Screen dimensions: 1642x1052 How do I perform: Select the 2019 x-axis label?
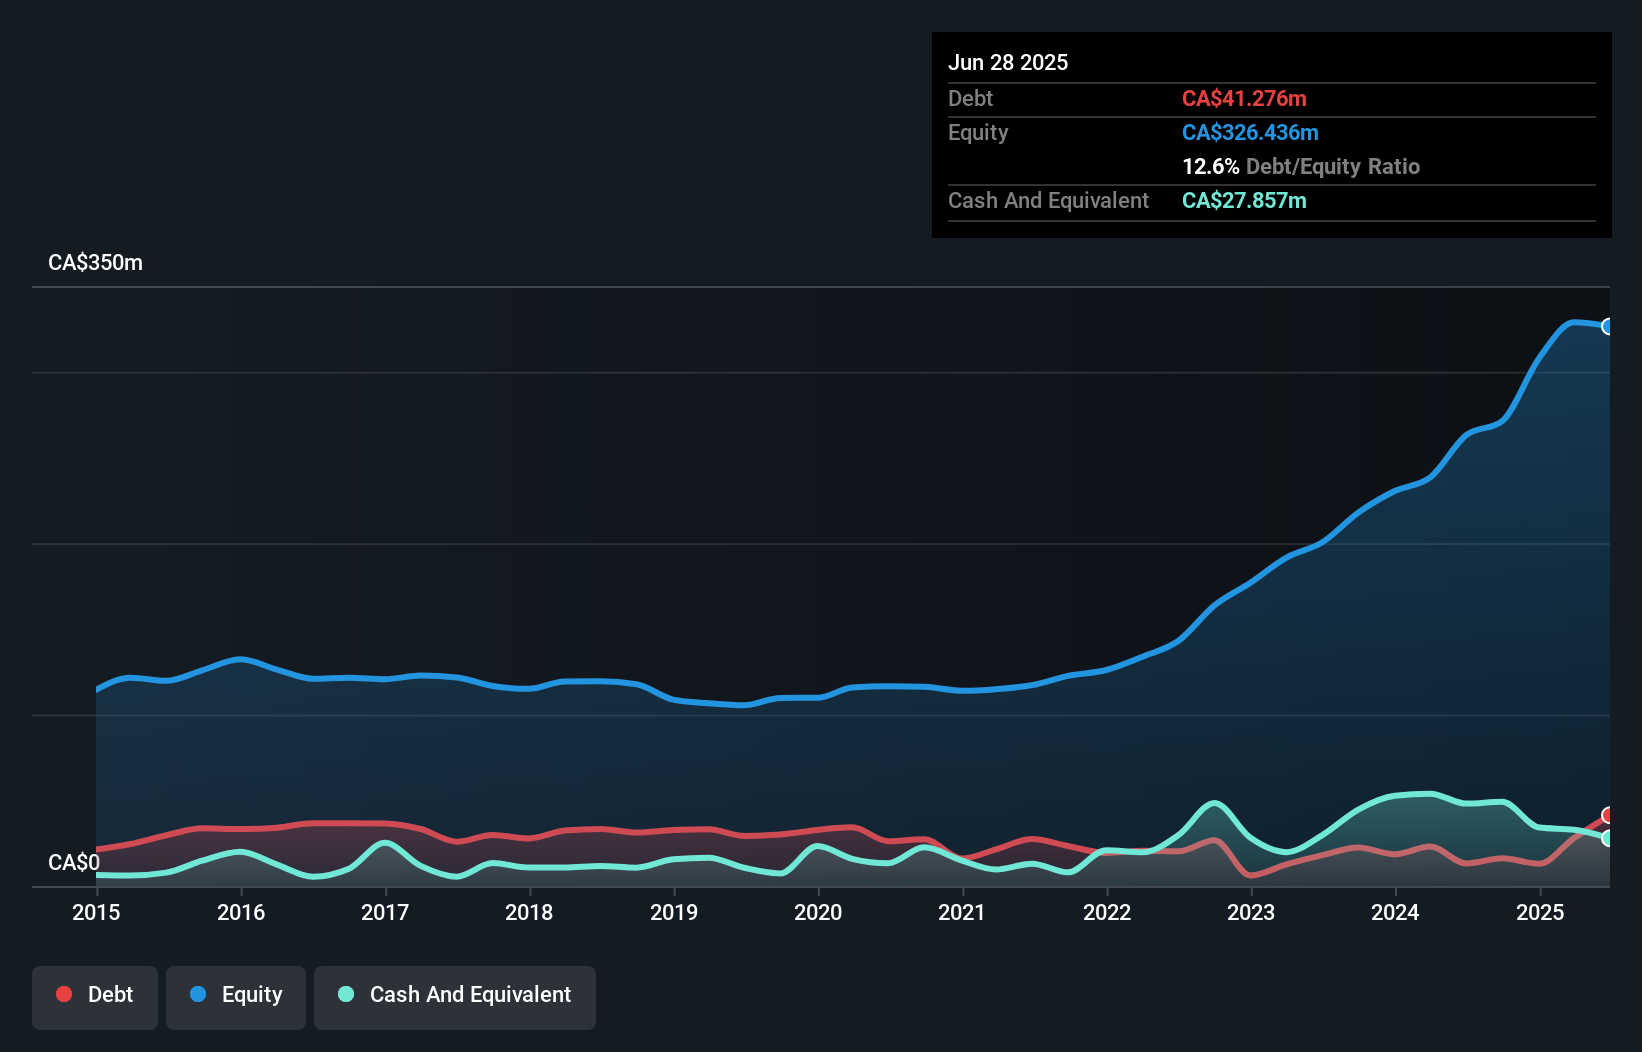[x=674, y=912]
